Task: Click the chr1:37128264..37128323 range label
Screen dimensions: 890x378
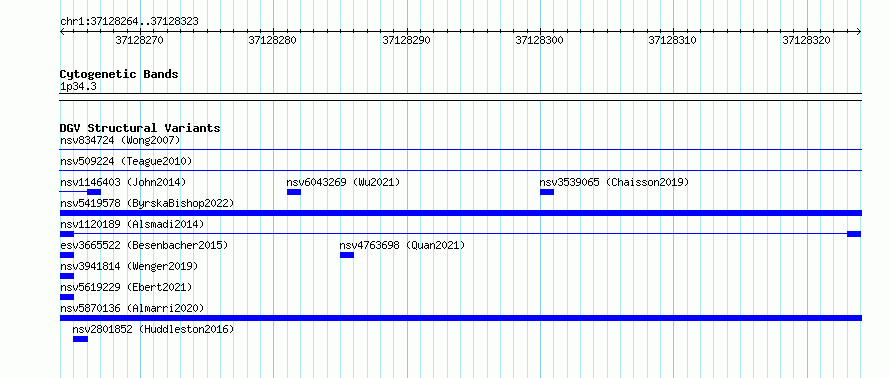Action: (x=129, y=22)
